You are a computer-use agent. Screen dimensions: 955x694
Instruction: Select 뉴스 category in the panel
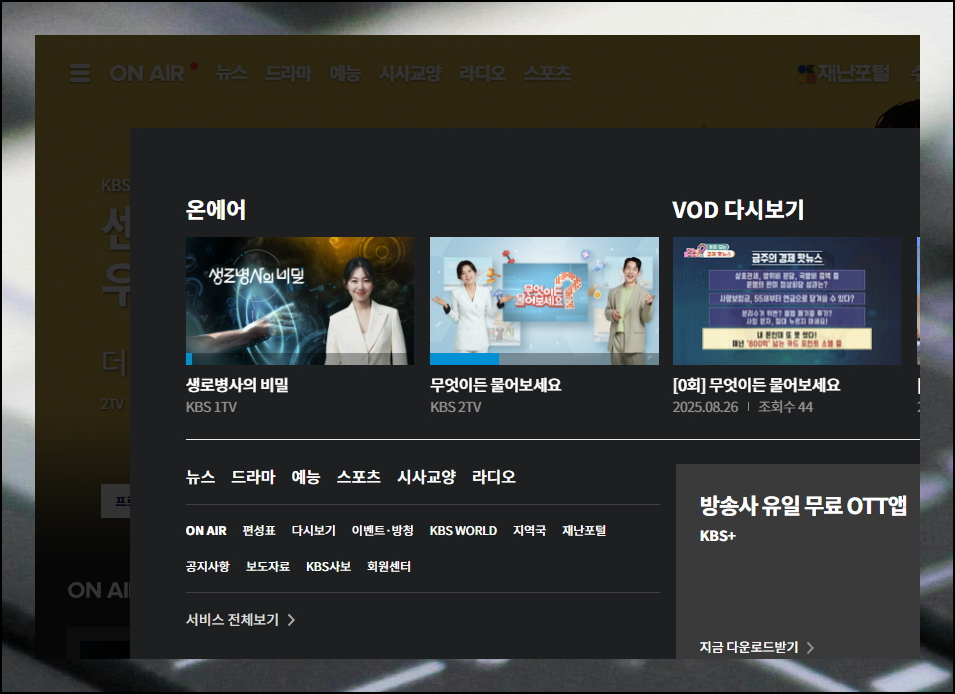(x=200, y=476)
